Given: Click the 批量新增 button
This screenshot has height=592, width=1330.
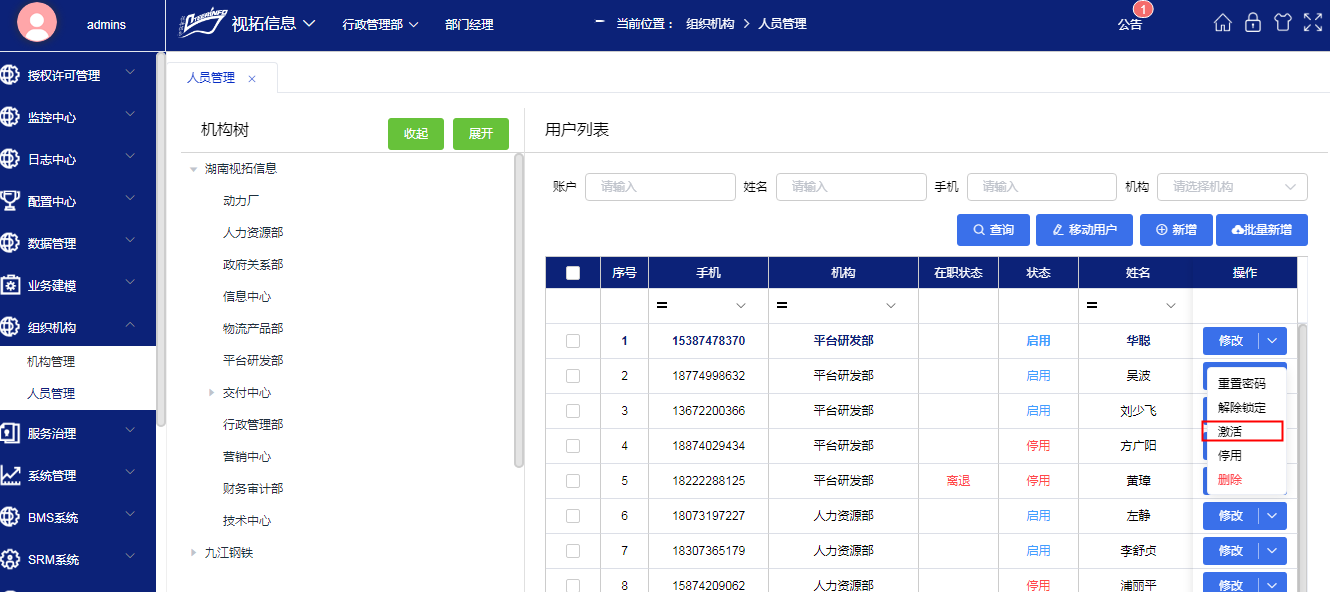Looking at the screenshot, I should coord(1262,230).
